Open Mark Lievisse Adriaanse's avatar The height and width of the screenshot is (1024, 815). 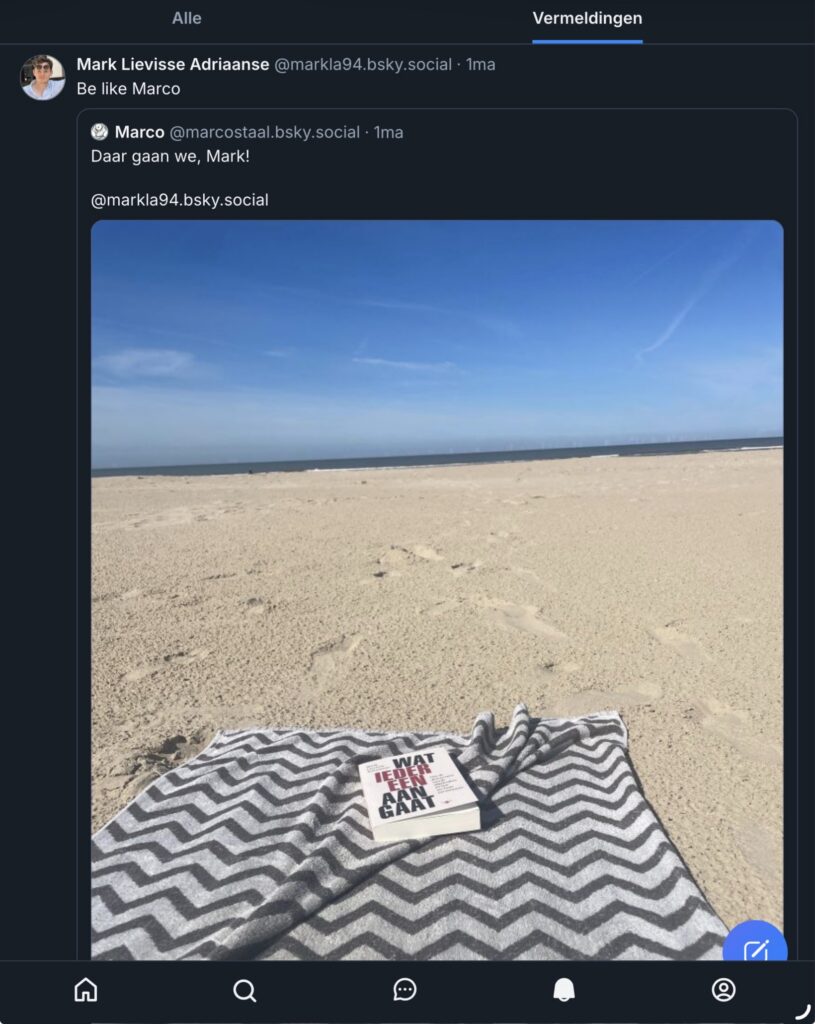coord(42,77)
